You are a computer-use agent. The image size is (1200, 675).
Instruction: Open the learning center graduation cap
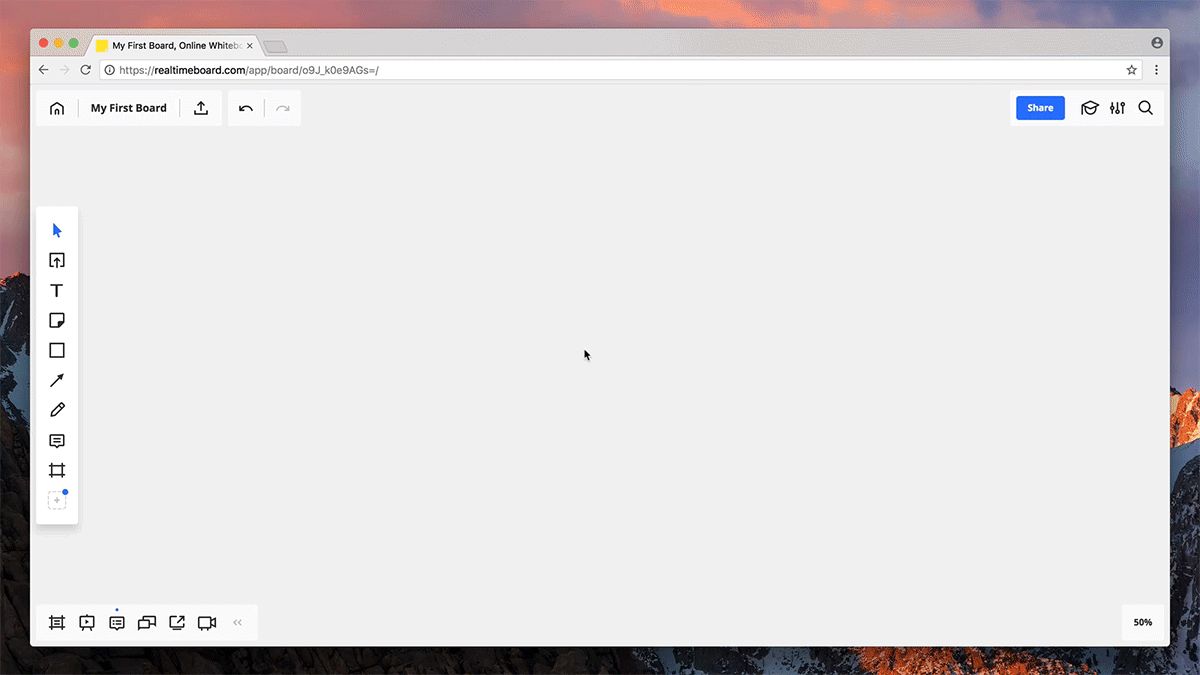coord(1090,108)
